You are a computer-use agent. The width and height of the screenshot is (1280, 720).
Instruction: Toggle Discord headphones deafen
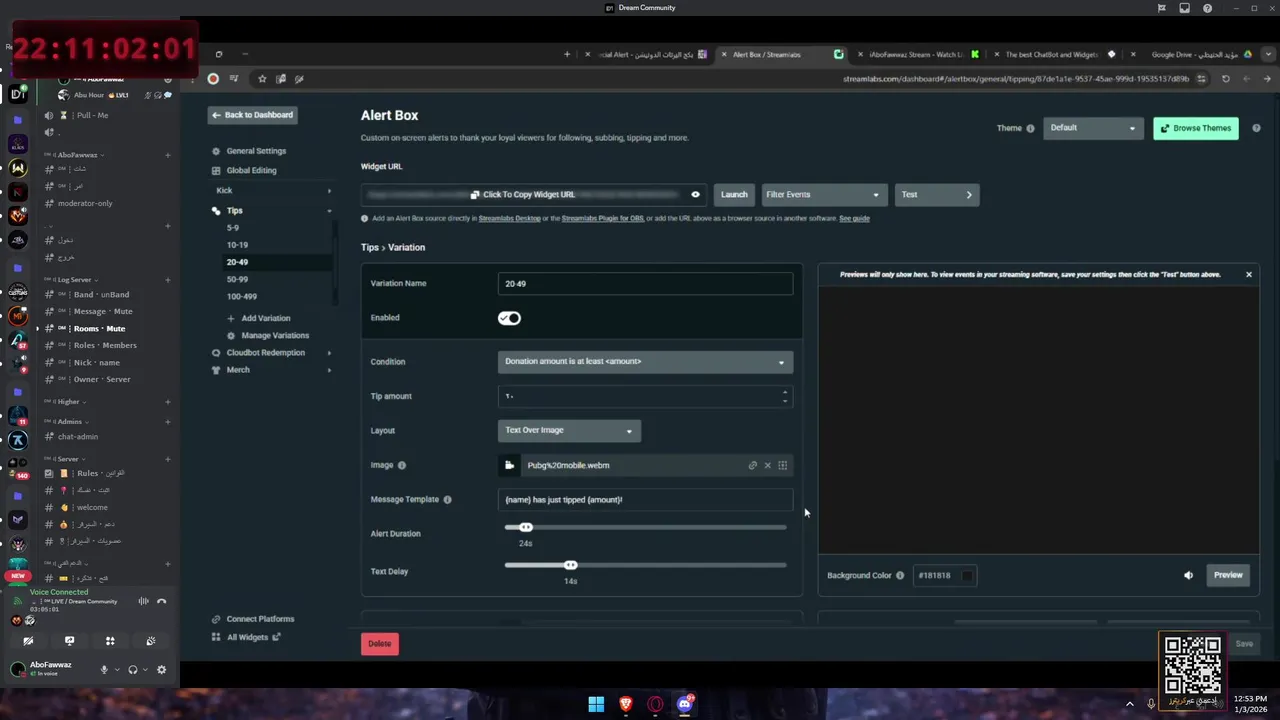[133, 670]
